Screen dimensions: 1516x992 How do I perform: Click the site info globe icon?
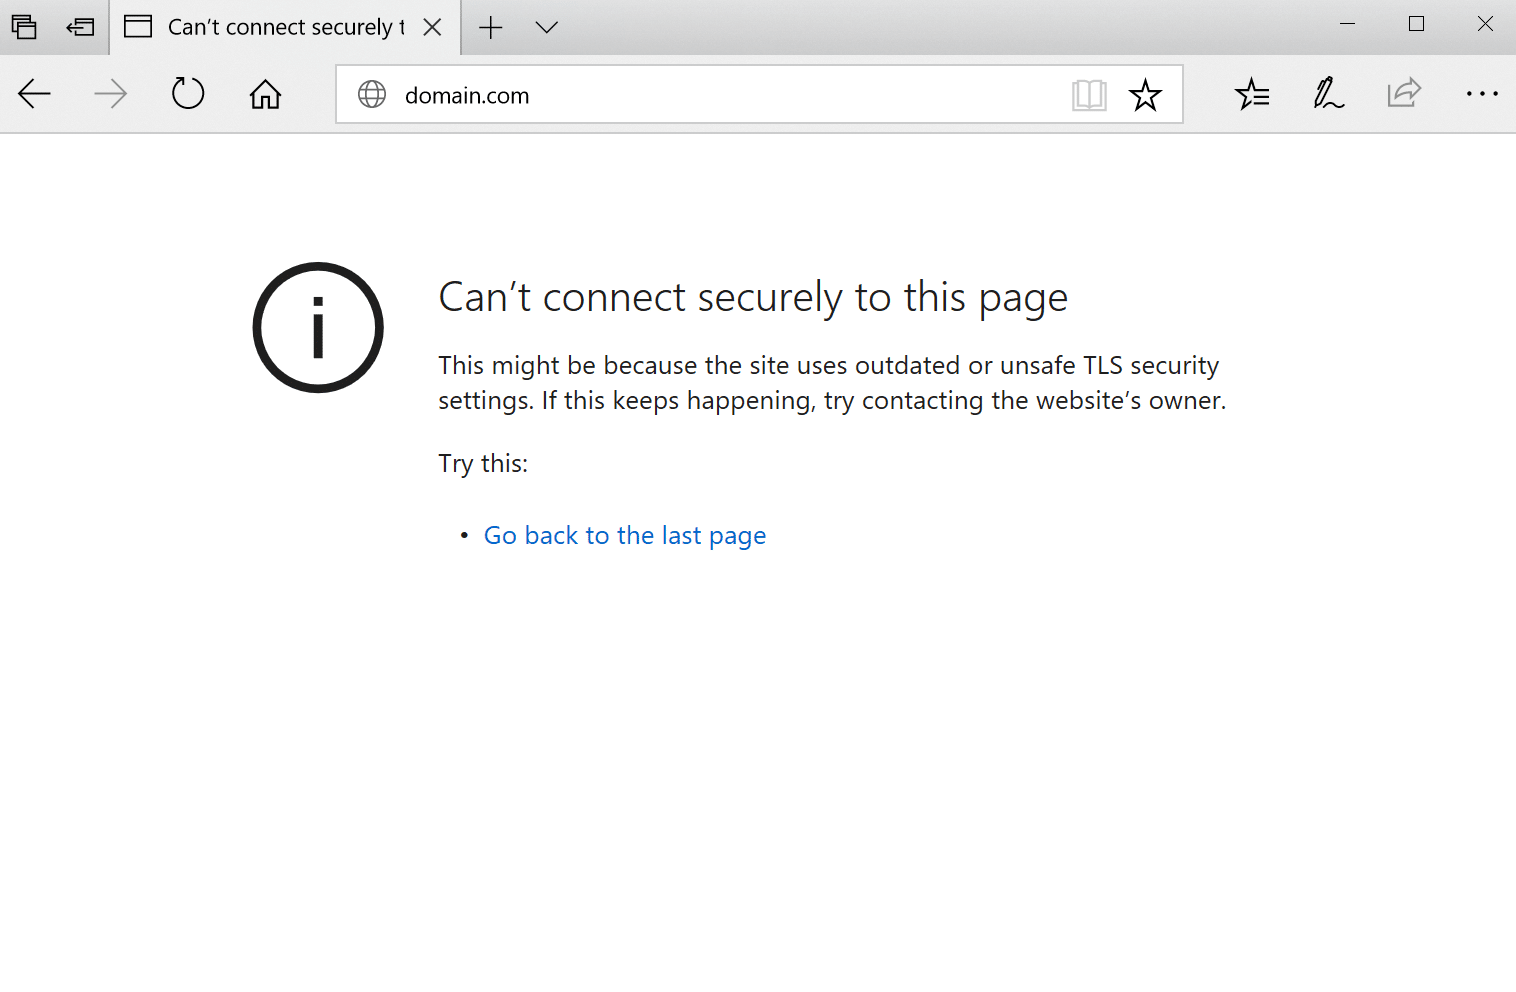tap(373, 94)
